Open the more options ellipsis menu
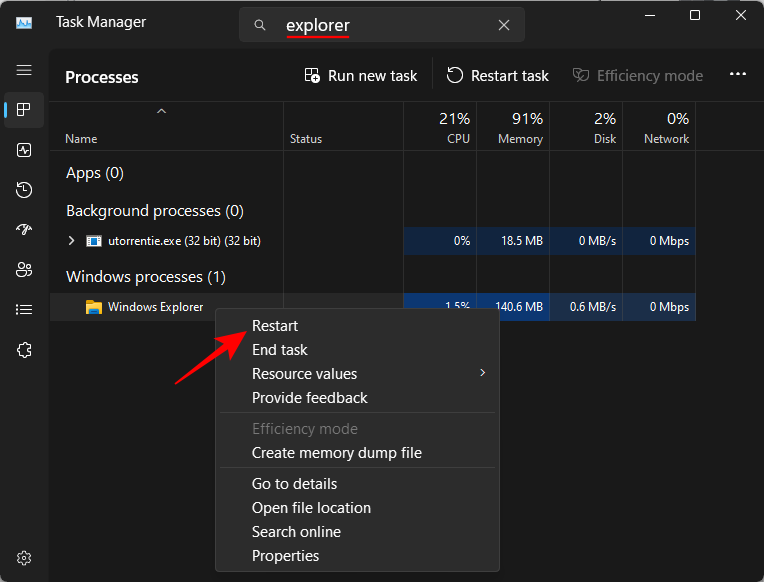 click(x=738, y=75)
